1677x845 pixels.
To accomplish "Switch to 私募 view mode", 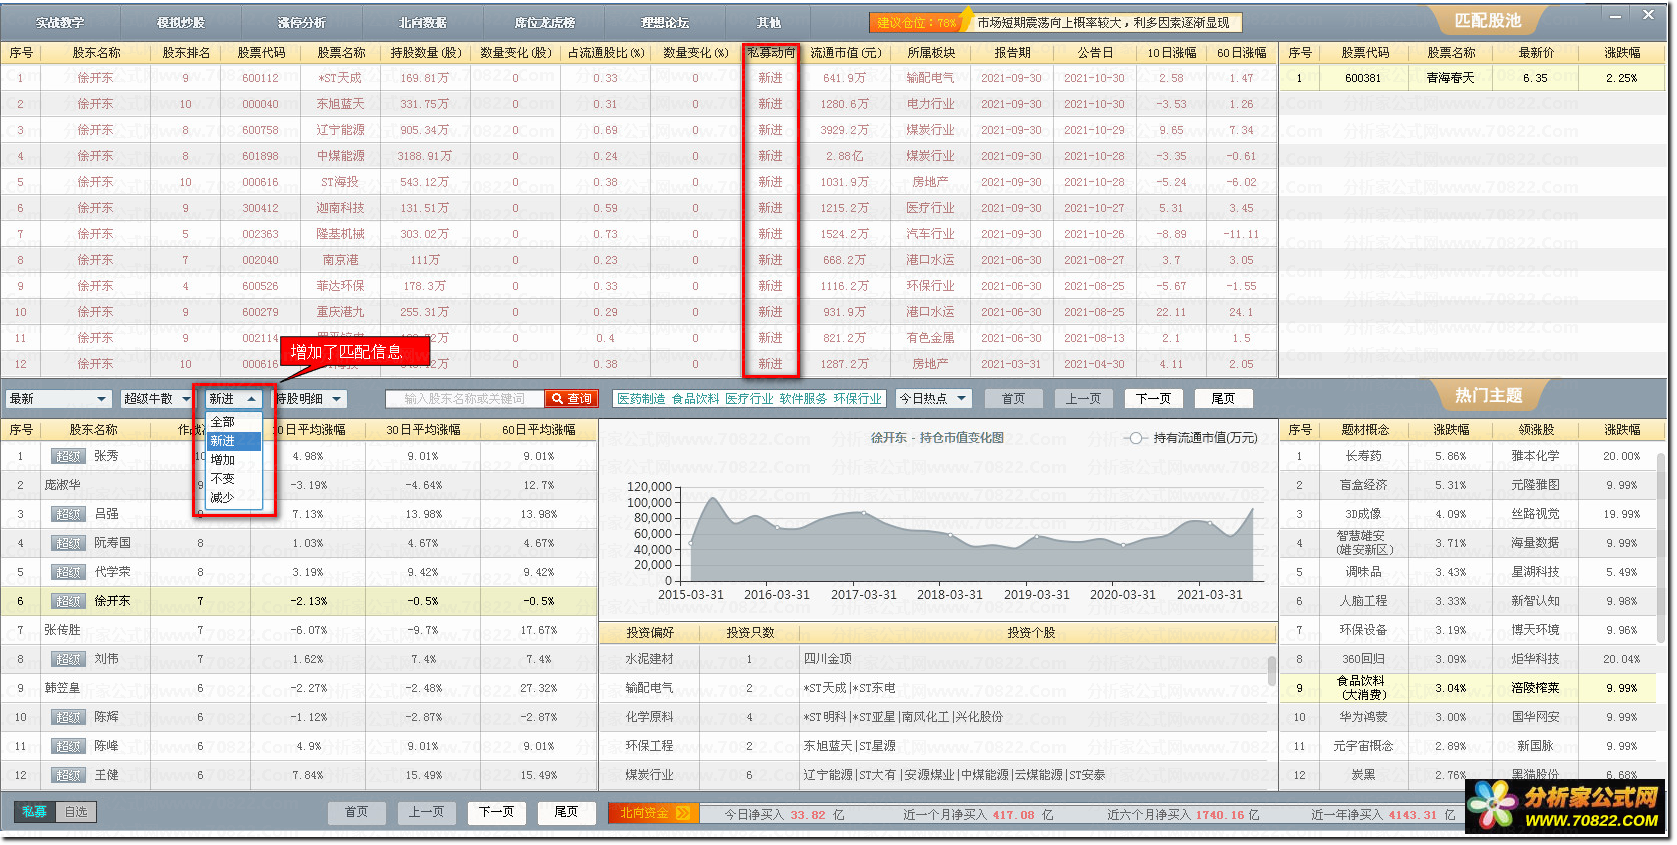I will pyautogui.click(x=35, y=812).
